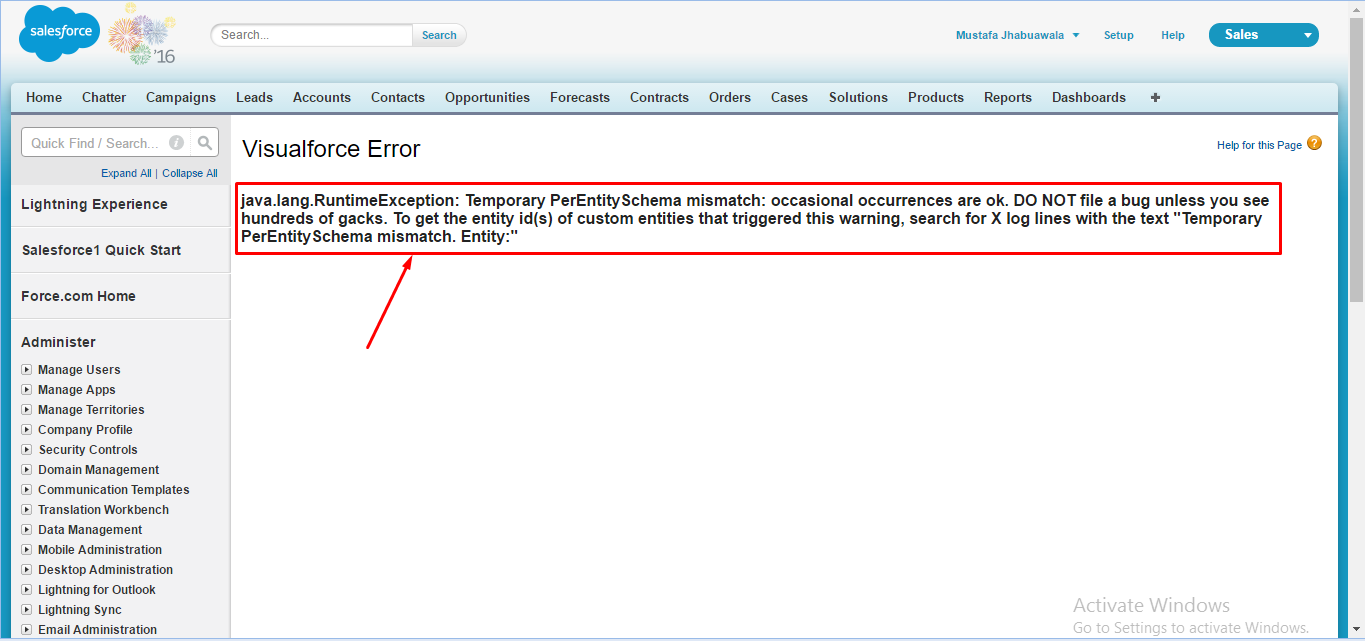Click the Quick Find magnifier icon
The width and height of the screenshot is (1365, 641).
pyautogui.click(x=205, y=143)
